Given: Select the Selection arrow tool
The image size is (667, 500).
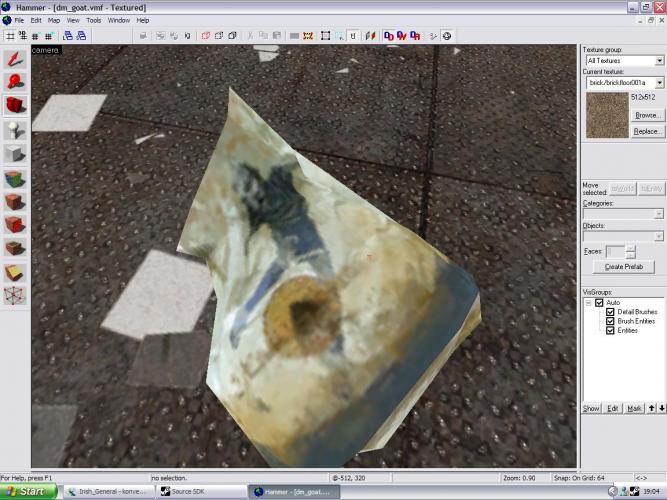Looking at the screenshot, I should click(15, 59).
